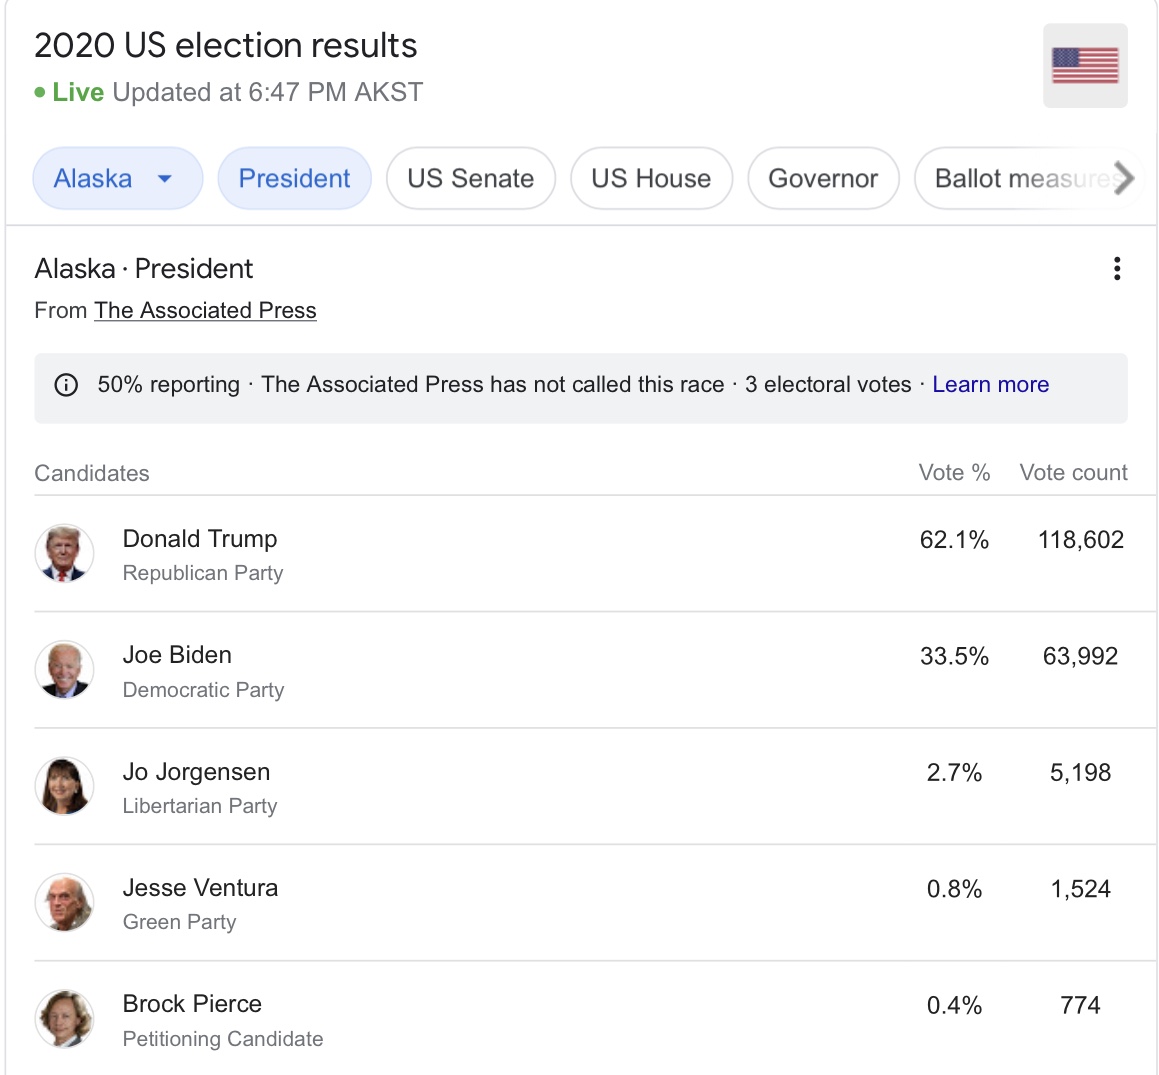The width and height of the screenshot is (1159, 1075).
Task: Expand the Alaska state dropdown
Action: point(117,179)
